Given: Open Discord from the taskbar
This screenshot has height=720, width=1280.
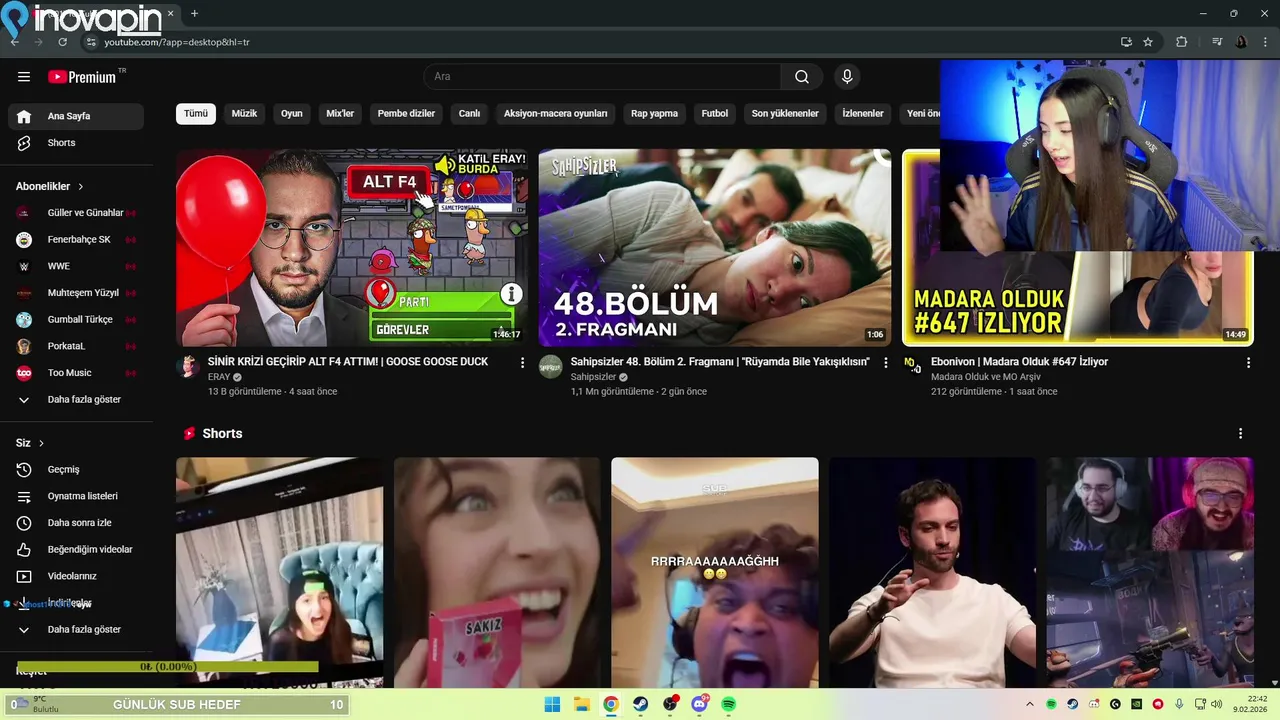Looking at the screenshot, I should click(x=699, y=704).
